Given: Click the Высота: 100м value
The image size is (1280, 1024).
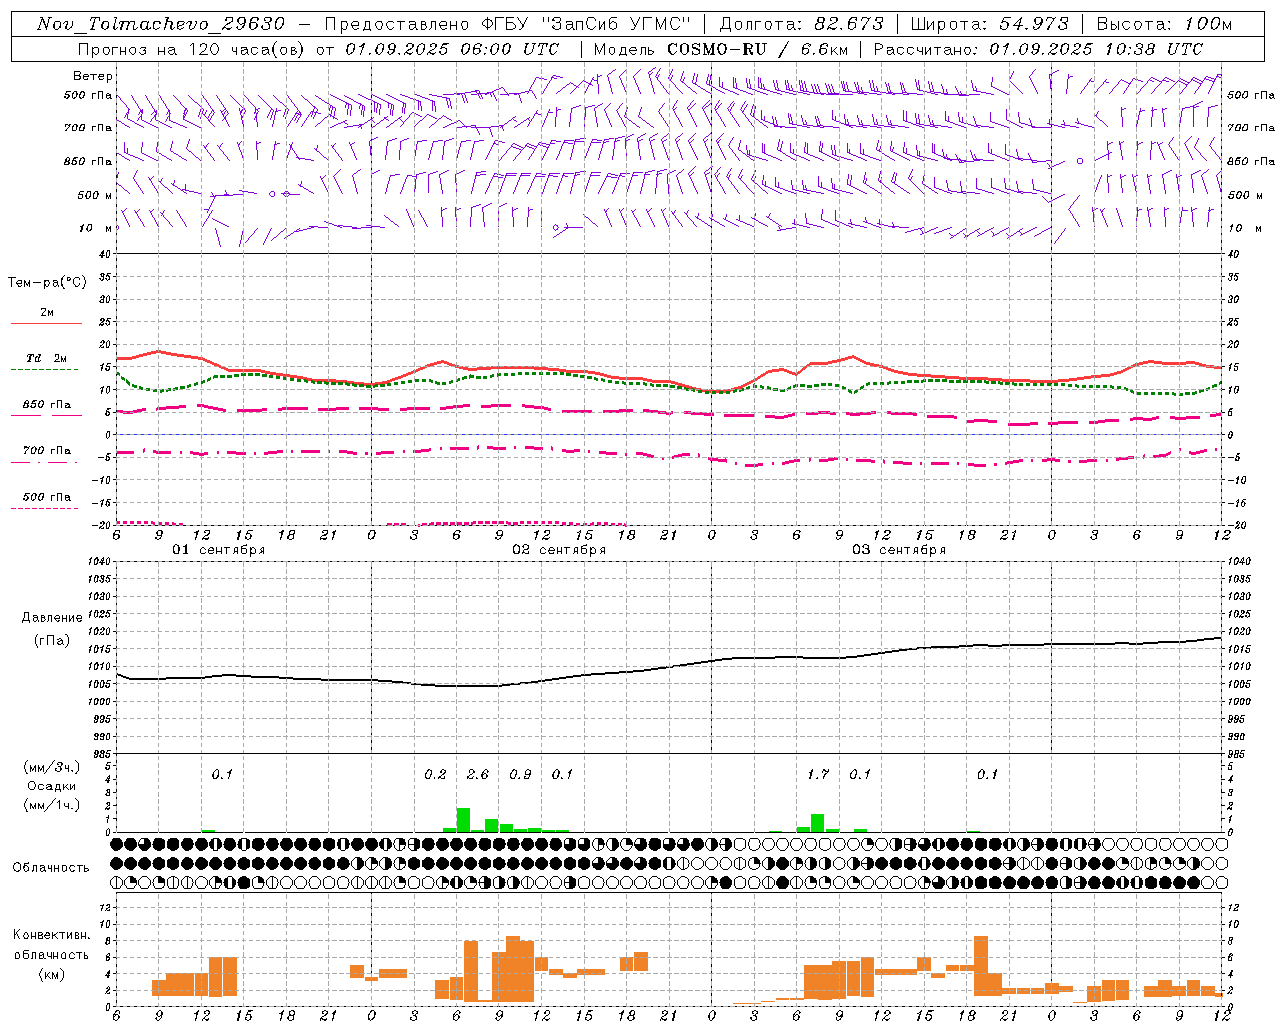Looking at the screenshot, I should [x=1164, y=24].
